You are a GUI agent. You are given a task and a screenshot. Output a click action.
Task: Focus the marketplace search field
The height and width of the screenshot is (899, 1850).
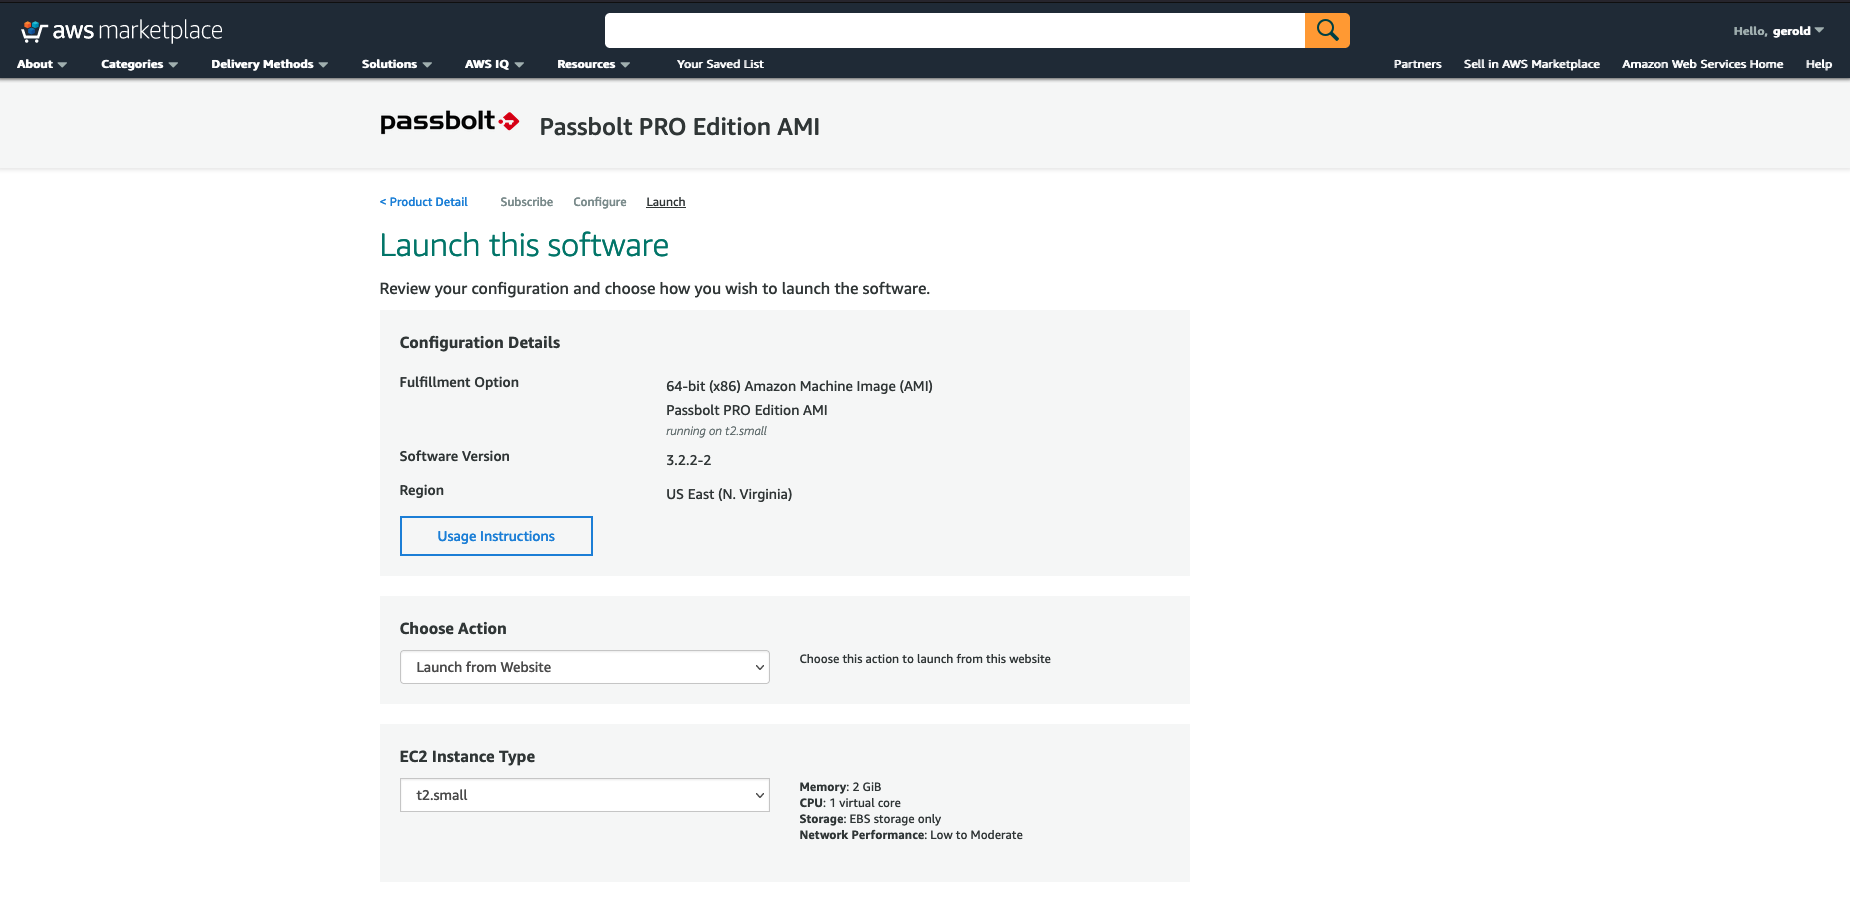point(954,30)
